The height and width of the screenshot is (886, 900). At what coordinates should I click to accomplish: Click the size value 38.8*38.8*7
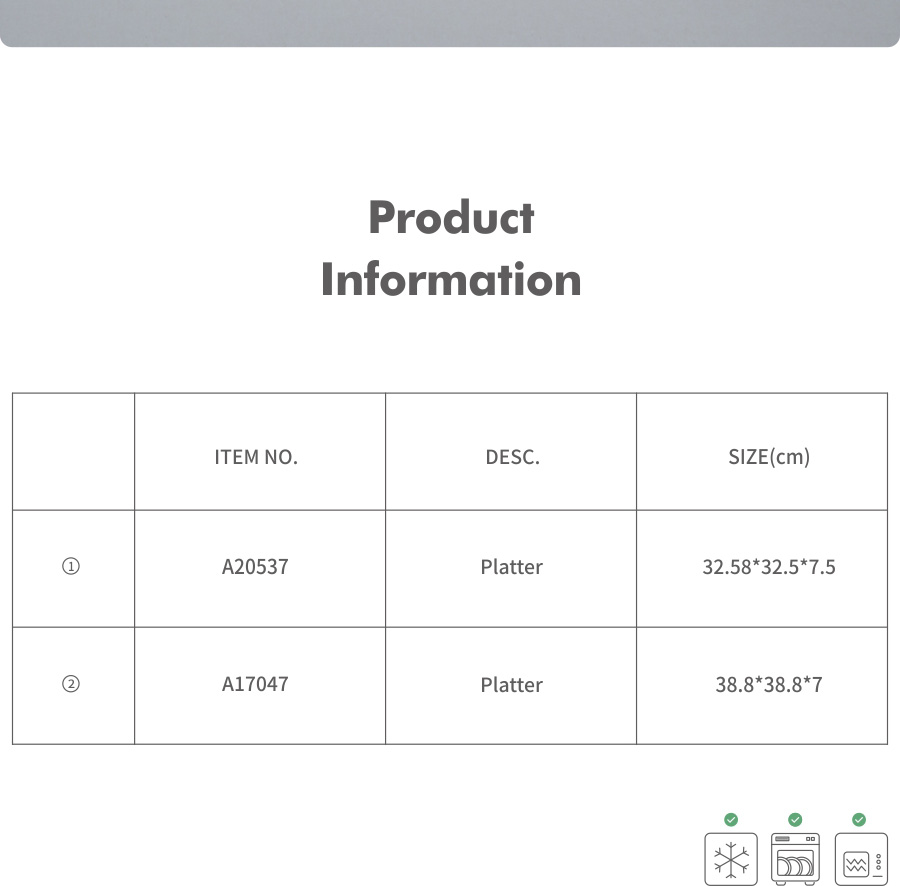coord(769,685)
